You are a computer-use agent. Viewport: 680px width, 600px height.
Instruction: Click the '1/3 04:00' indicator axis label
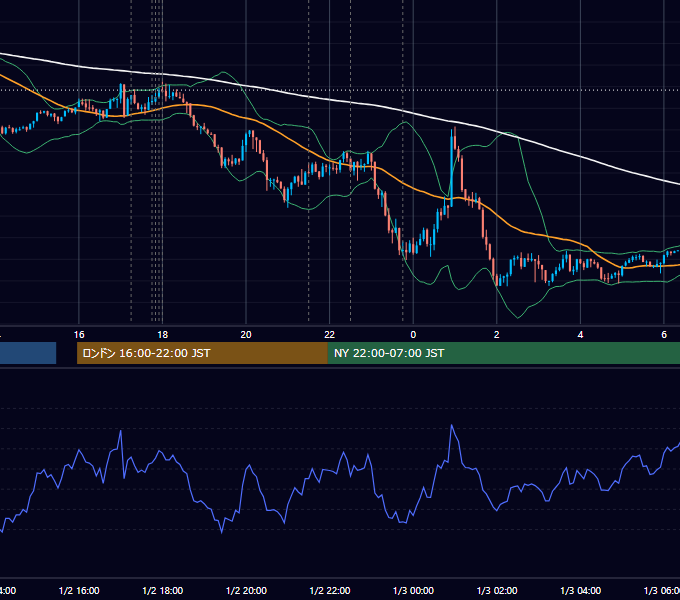click(581, 590)
